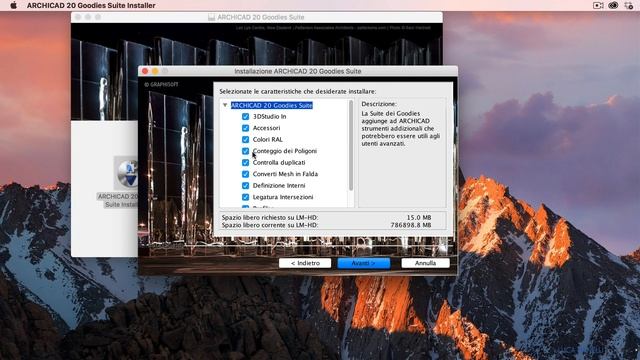Click the 15.0 MB required space value
This screenshot has width=640, height=360.
(419, 218)
